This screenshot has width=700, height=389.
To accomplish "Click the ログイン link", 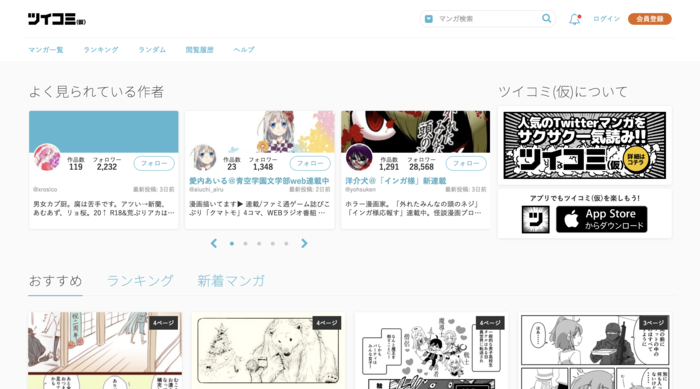I will 606,19.
